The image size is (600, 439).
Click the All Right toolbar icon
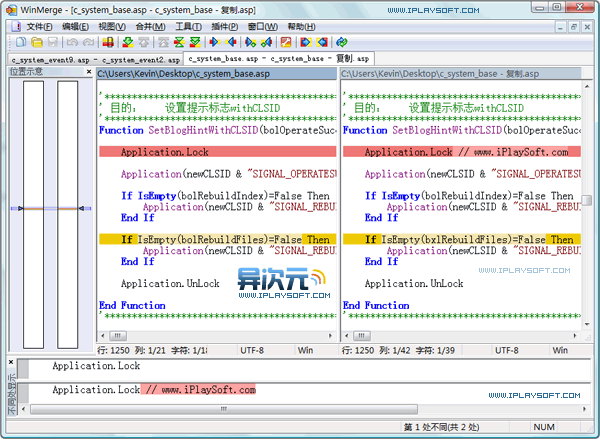[306, 42]
